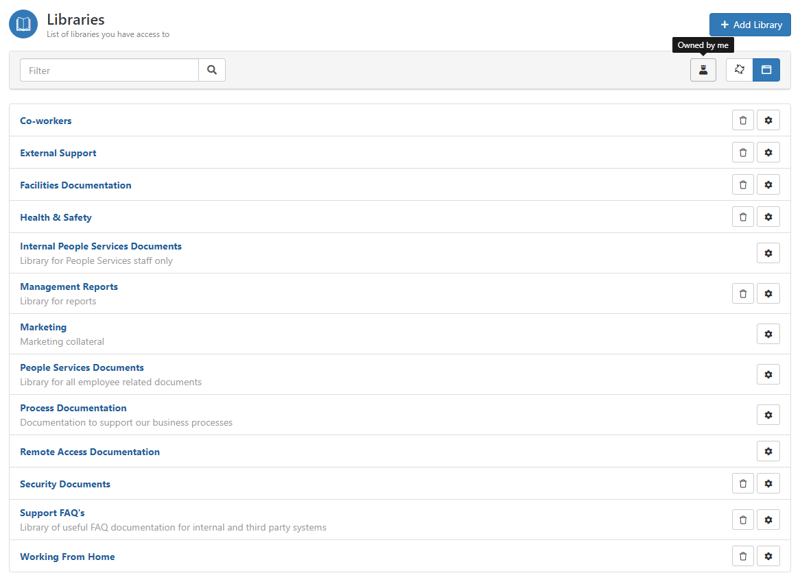Click 'Documentation to support our business processes' text
Screen dimensions: 800x584
click(x=126, y=422)
